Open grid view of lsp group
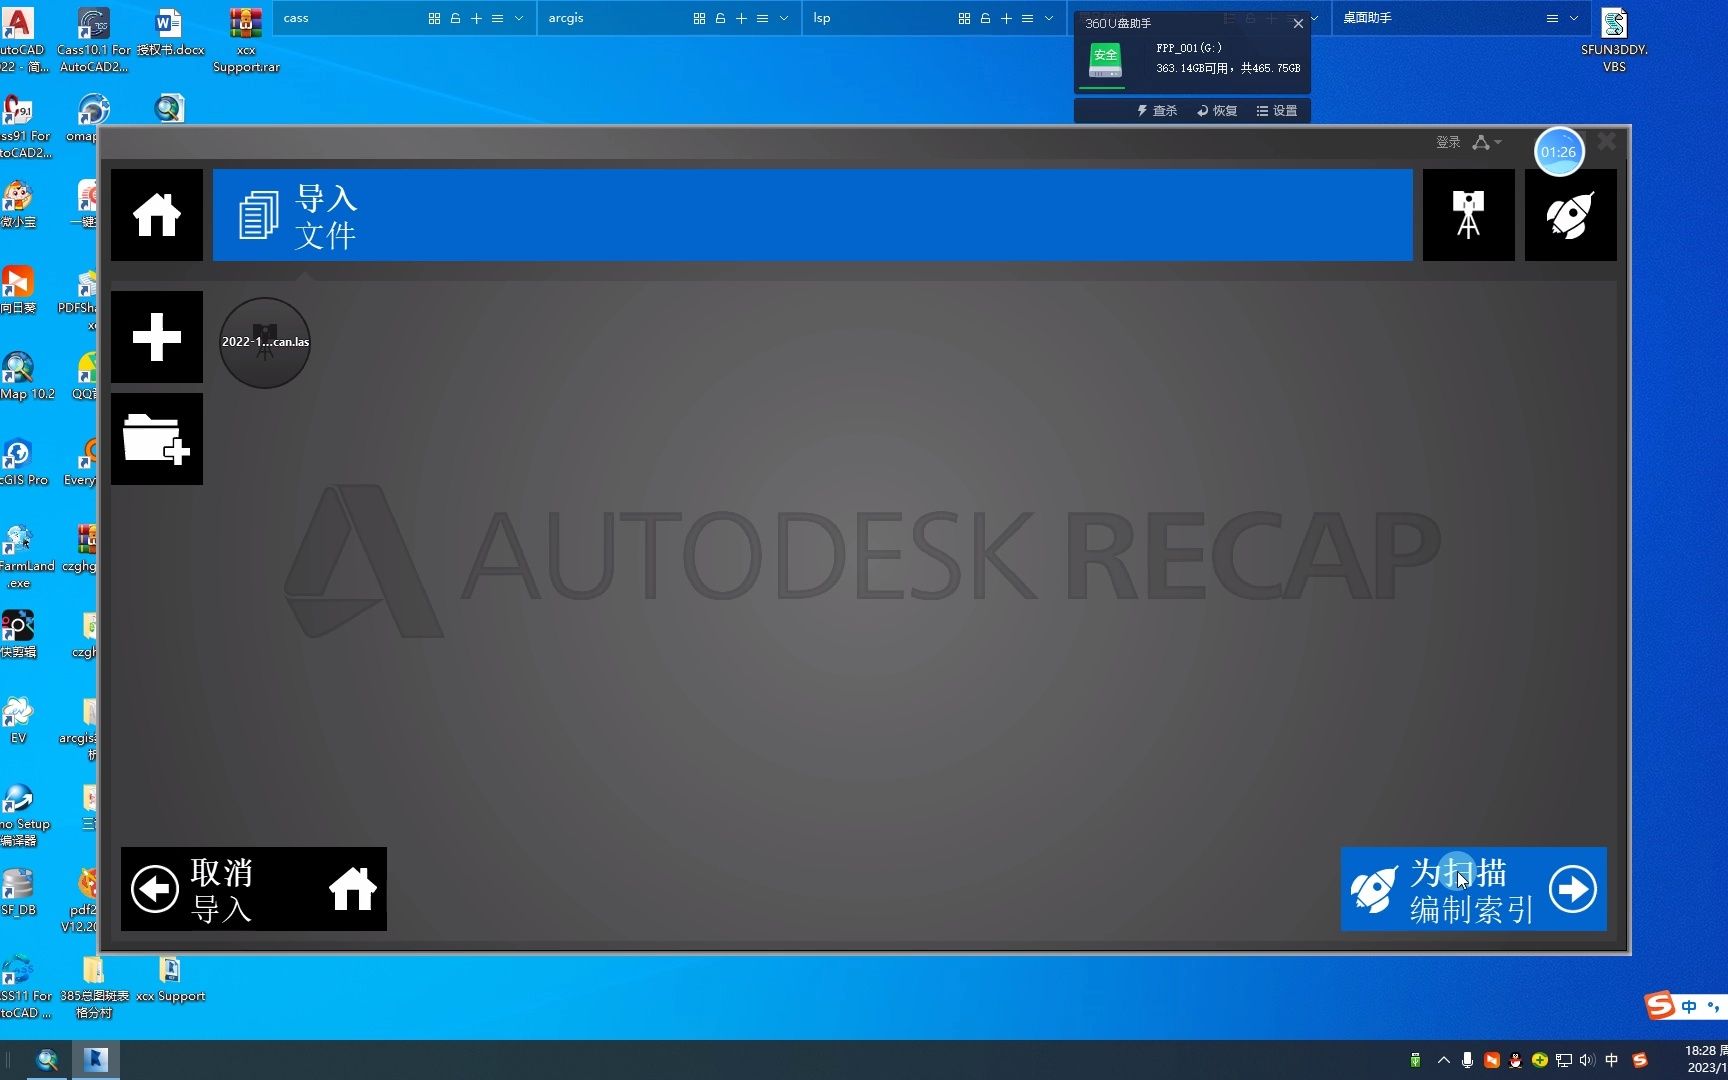The height and width of the screenshot is (1080, 1728). [964, 18]
